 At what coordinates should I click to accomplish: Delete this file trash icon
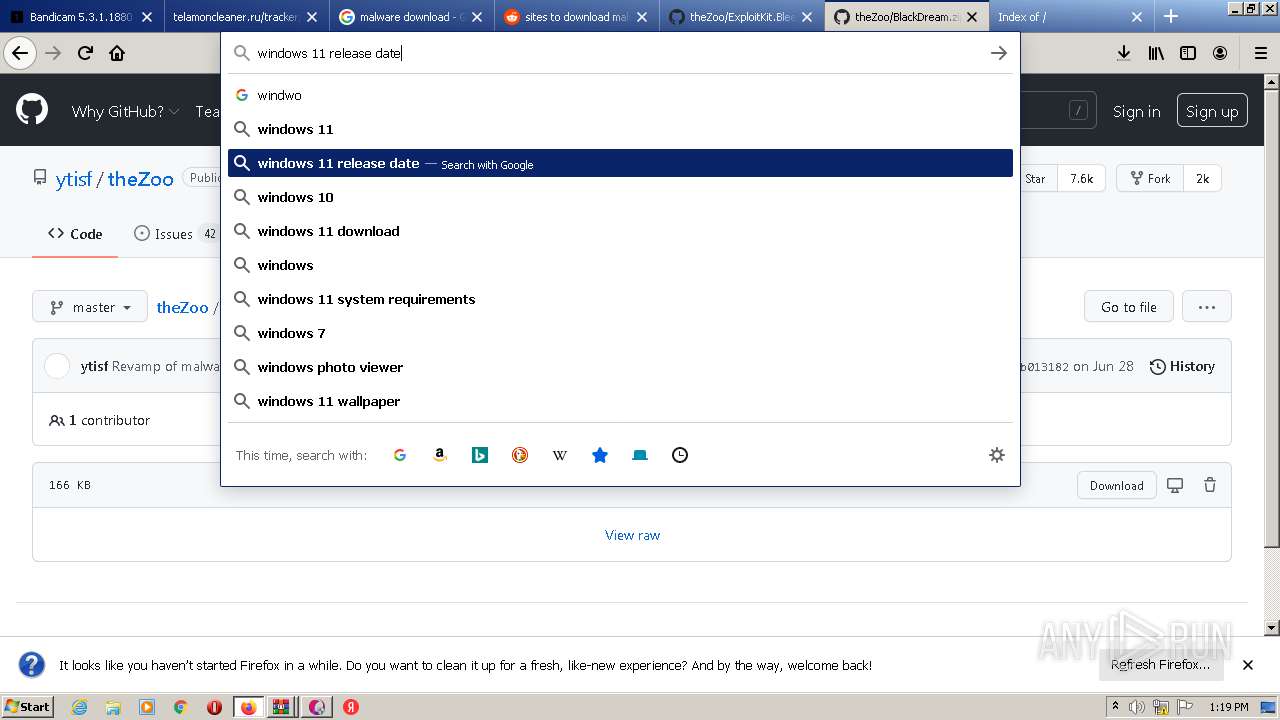(x=1210, y=485)
